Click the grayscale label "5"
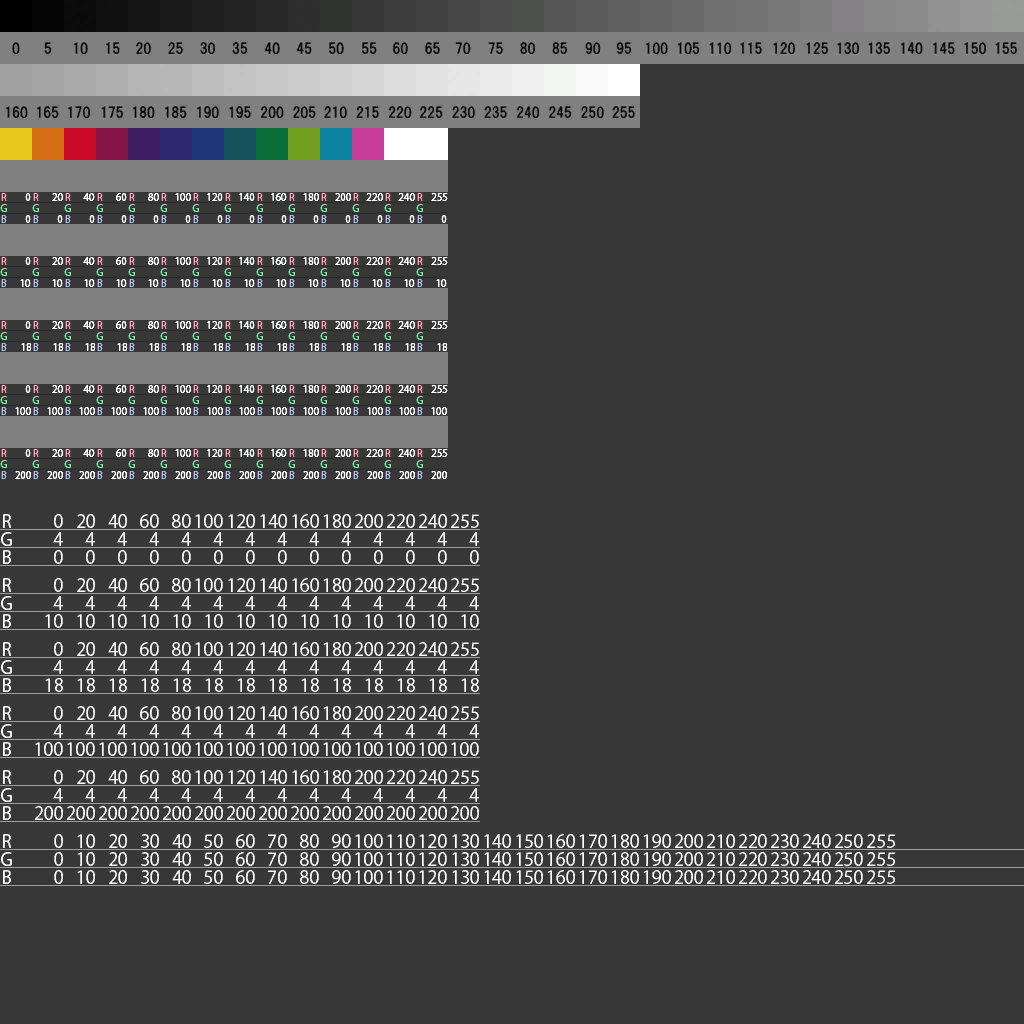The height and width of the screenshot is (1024, 1024). coord(48,48)
